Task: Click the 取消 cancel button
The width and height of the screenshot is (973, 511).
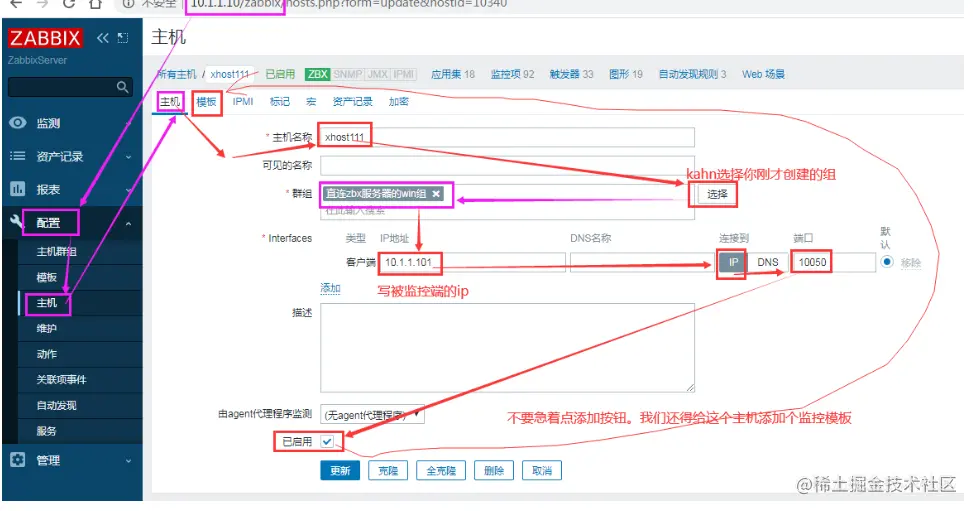Action: coord(542,471)
